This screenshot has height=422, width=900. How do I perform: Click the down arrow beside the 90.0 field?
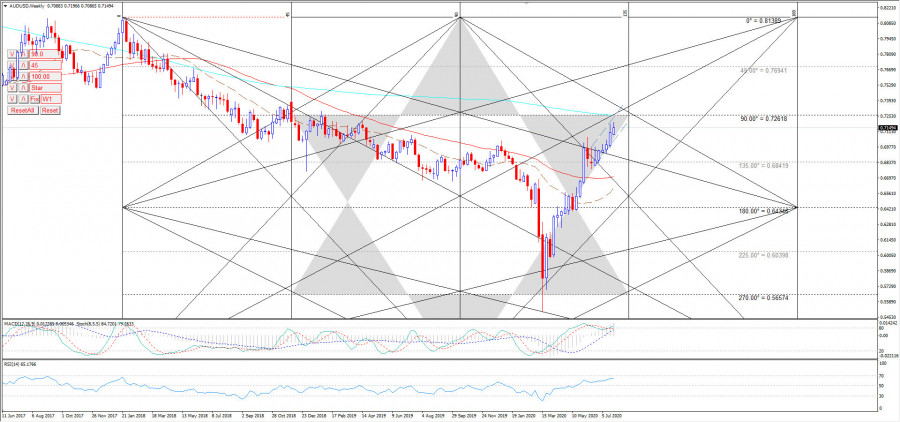click(12, 54)
